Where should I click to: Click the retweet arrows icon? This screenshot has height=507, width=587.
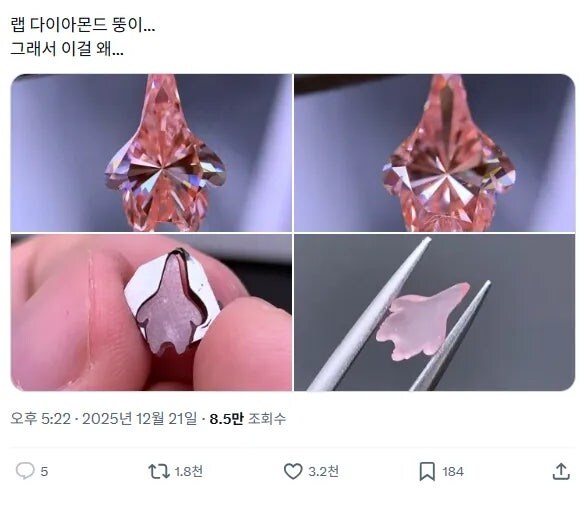coord(159,471)
